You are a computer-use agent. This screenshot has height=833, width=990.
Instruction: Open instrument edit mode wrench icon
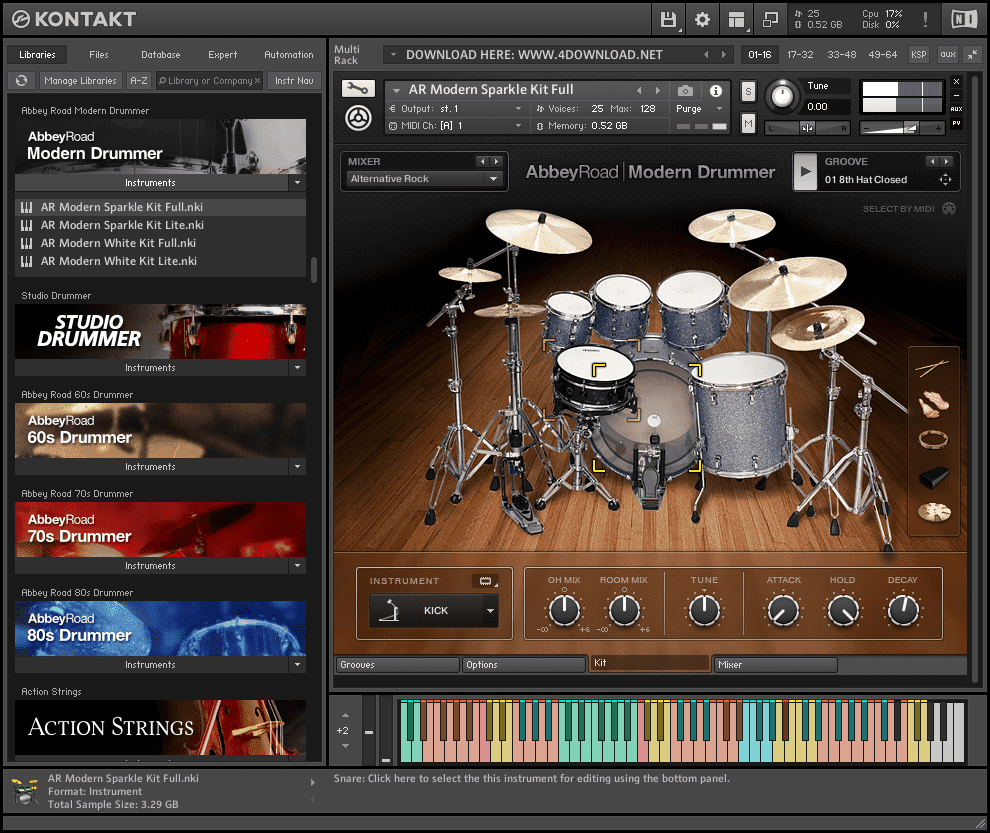[x=358, y=88]
